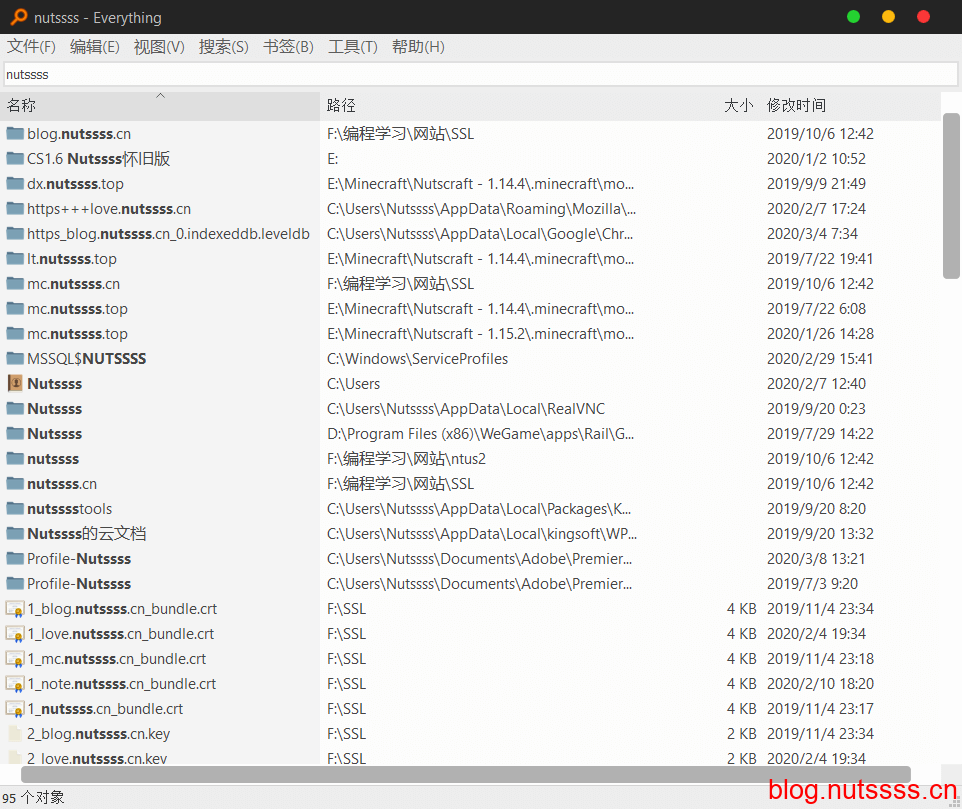Click the file icon of 2_blog.nutssss.cn.key
The image size is (962, 809).
point(15,734)
